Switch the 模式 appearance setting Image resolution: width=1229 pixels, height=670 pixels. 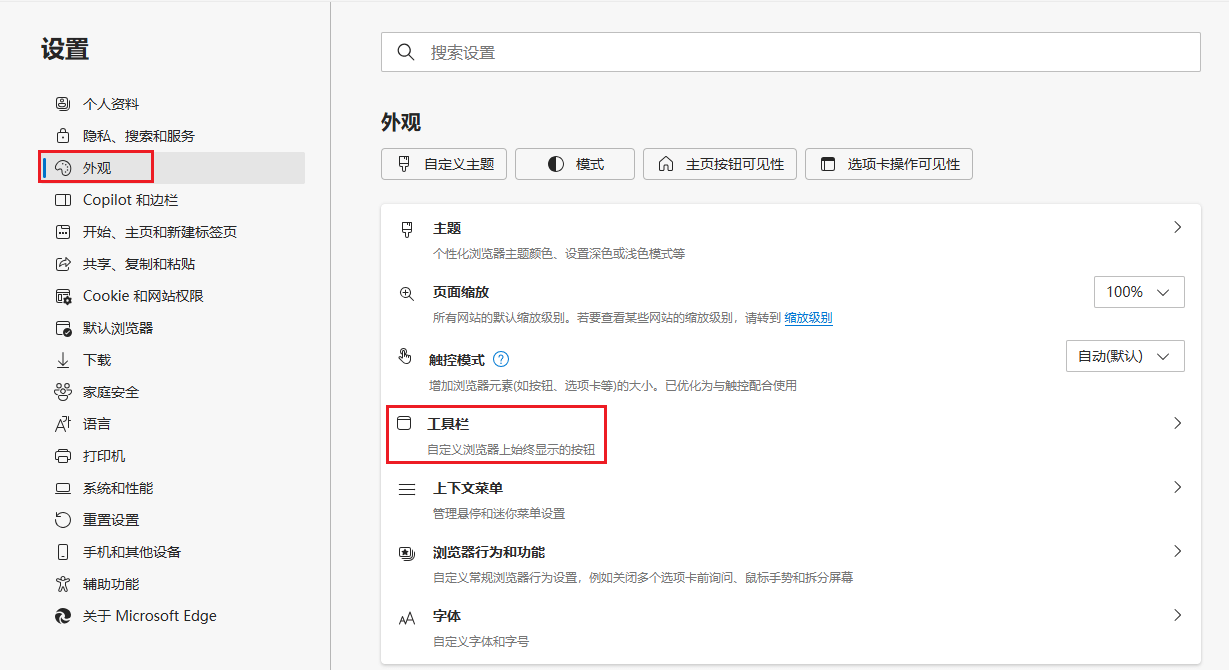tap(575, 163)
